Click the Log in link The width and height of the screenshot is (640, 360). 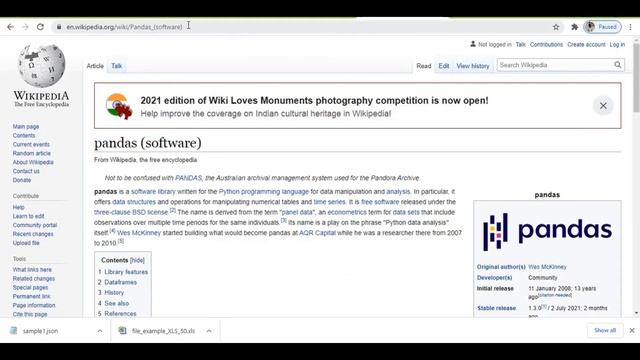click(617, 44)
